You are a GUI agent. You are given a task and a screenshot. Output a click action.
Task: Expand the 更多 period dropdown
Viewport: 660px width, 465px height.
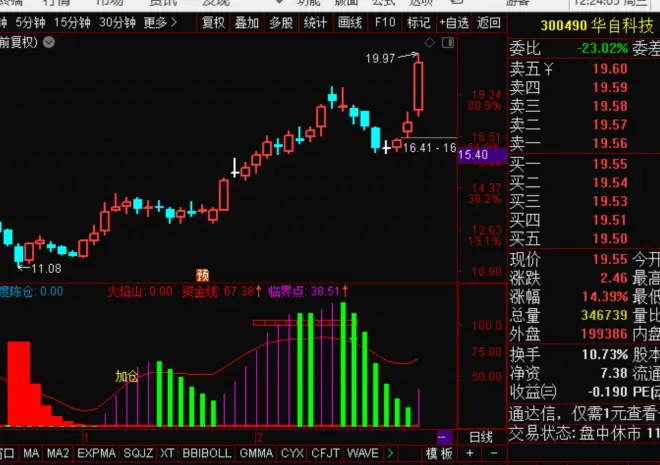click(x=157, y=22)
